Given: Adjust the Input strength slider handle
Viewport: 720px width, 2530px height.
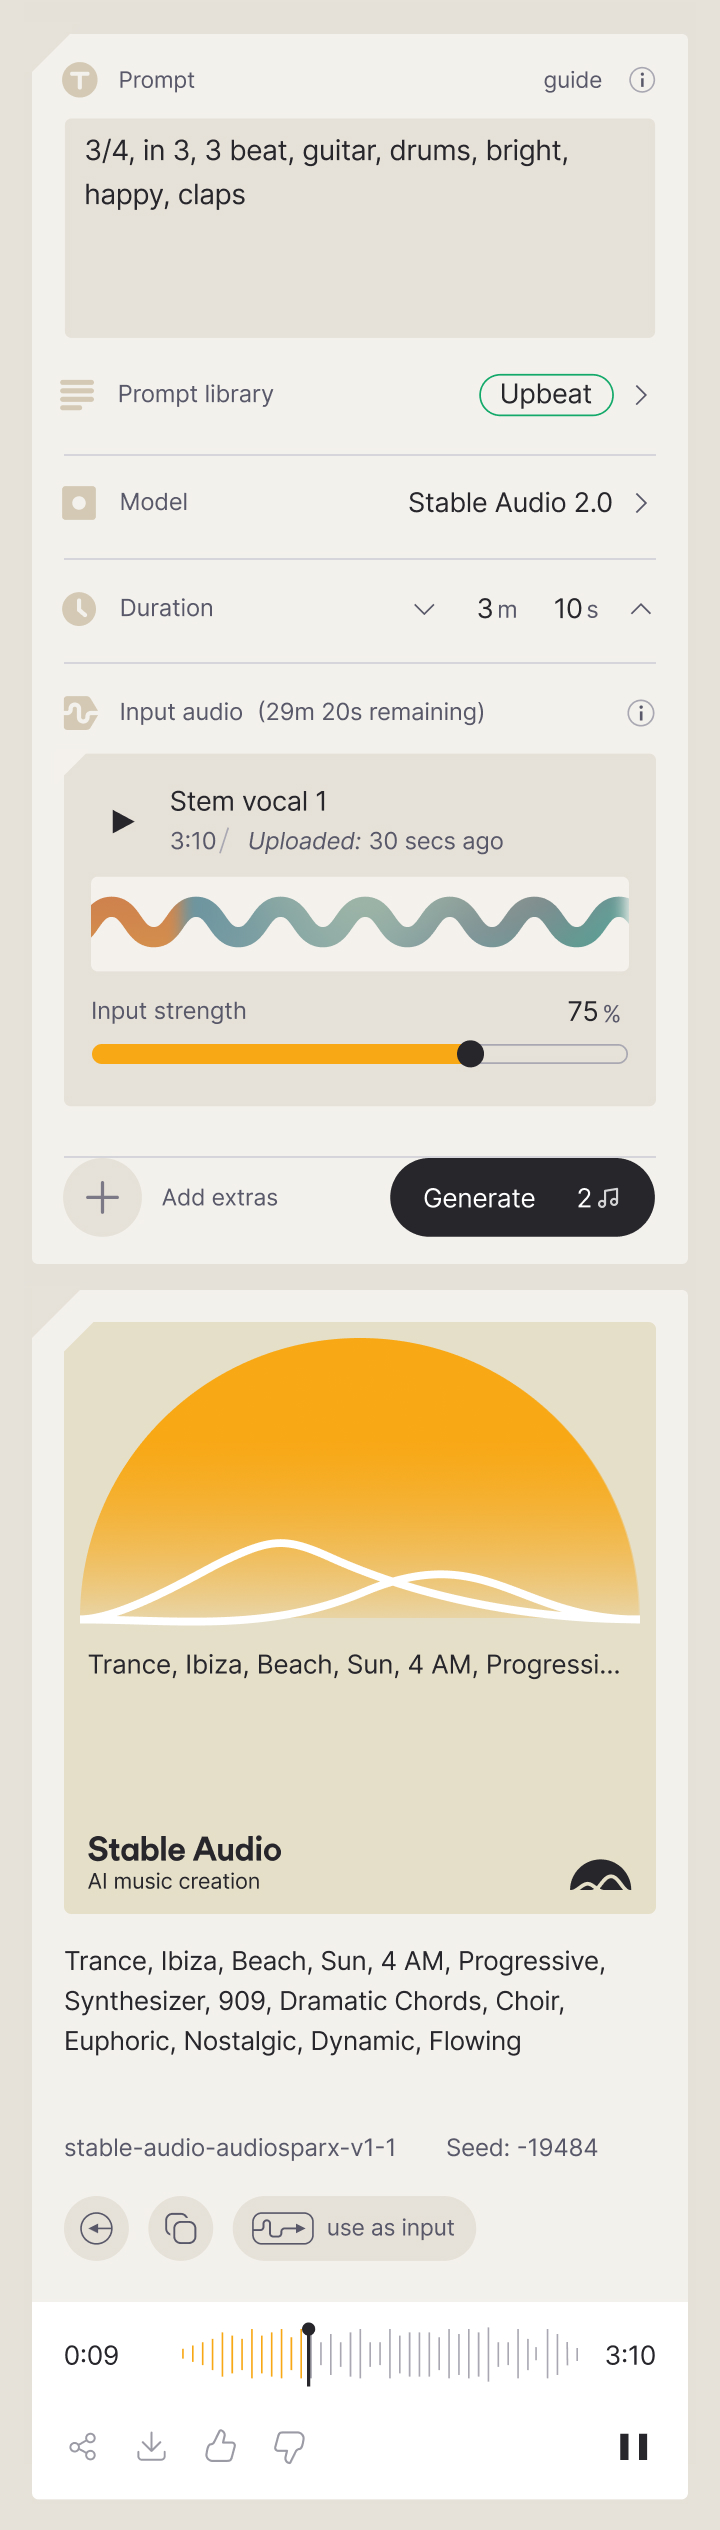Looking at the screenshot, I should coord(470,1054).
